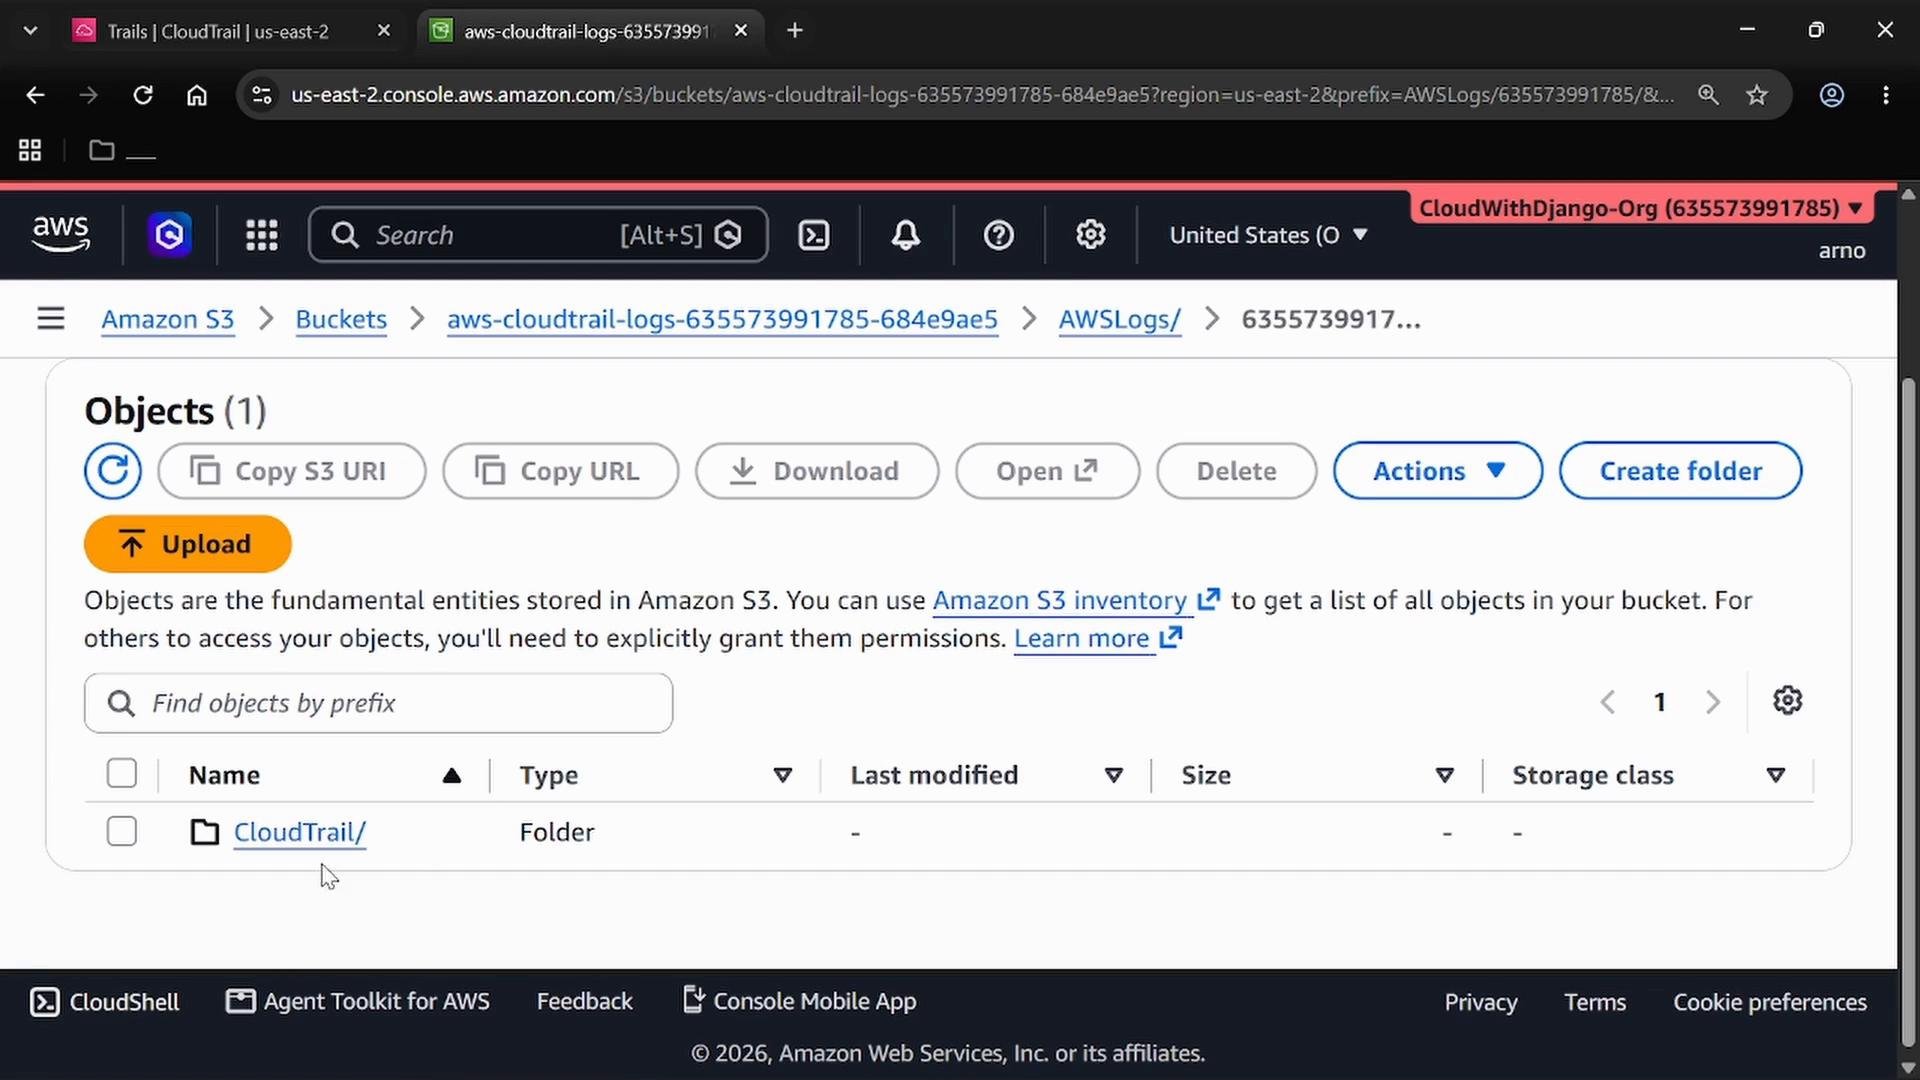Close the Trails CloudTrail tab
This screenshot has width=1920, height=1080.
tap(384, 31)
